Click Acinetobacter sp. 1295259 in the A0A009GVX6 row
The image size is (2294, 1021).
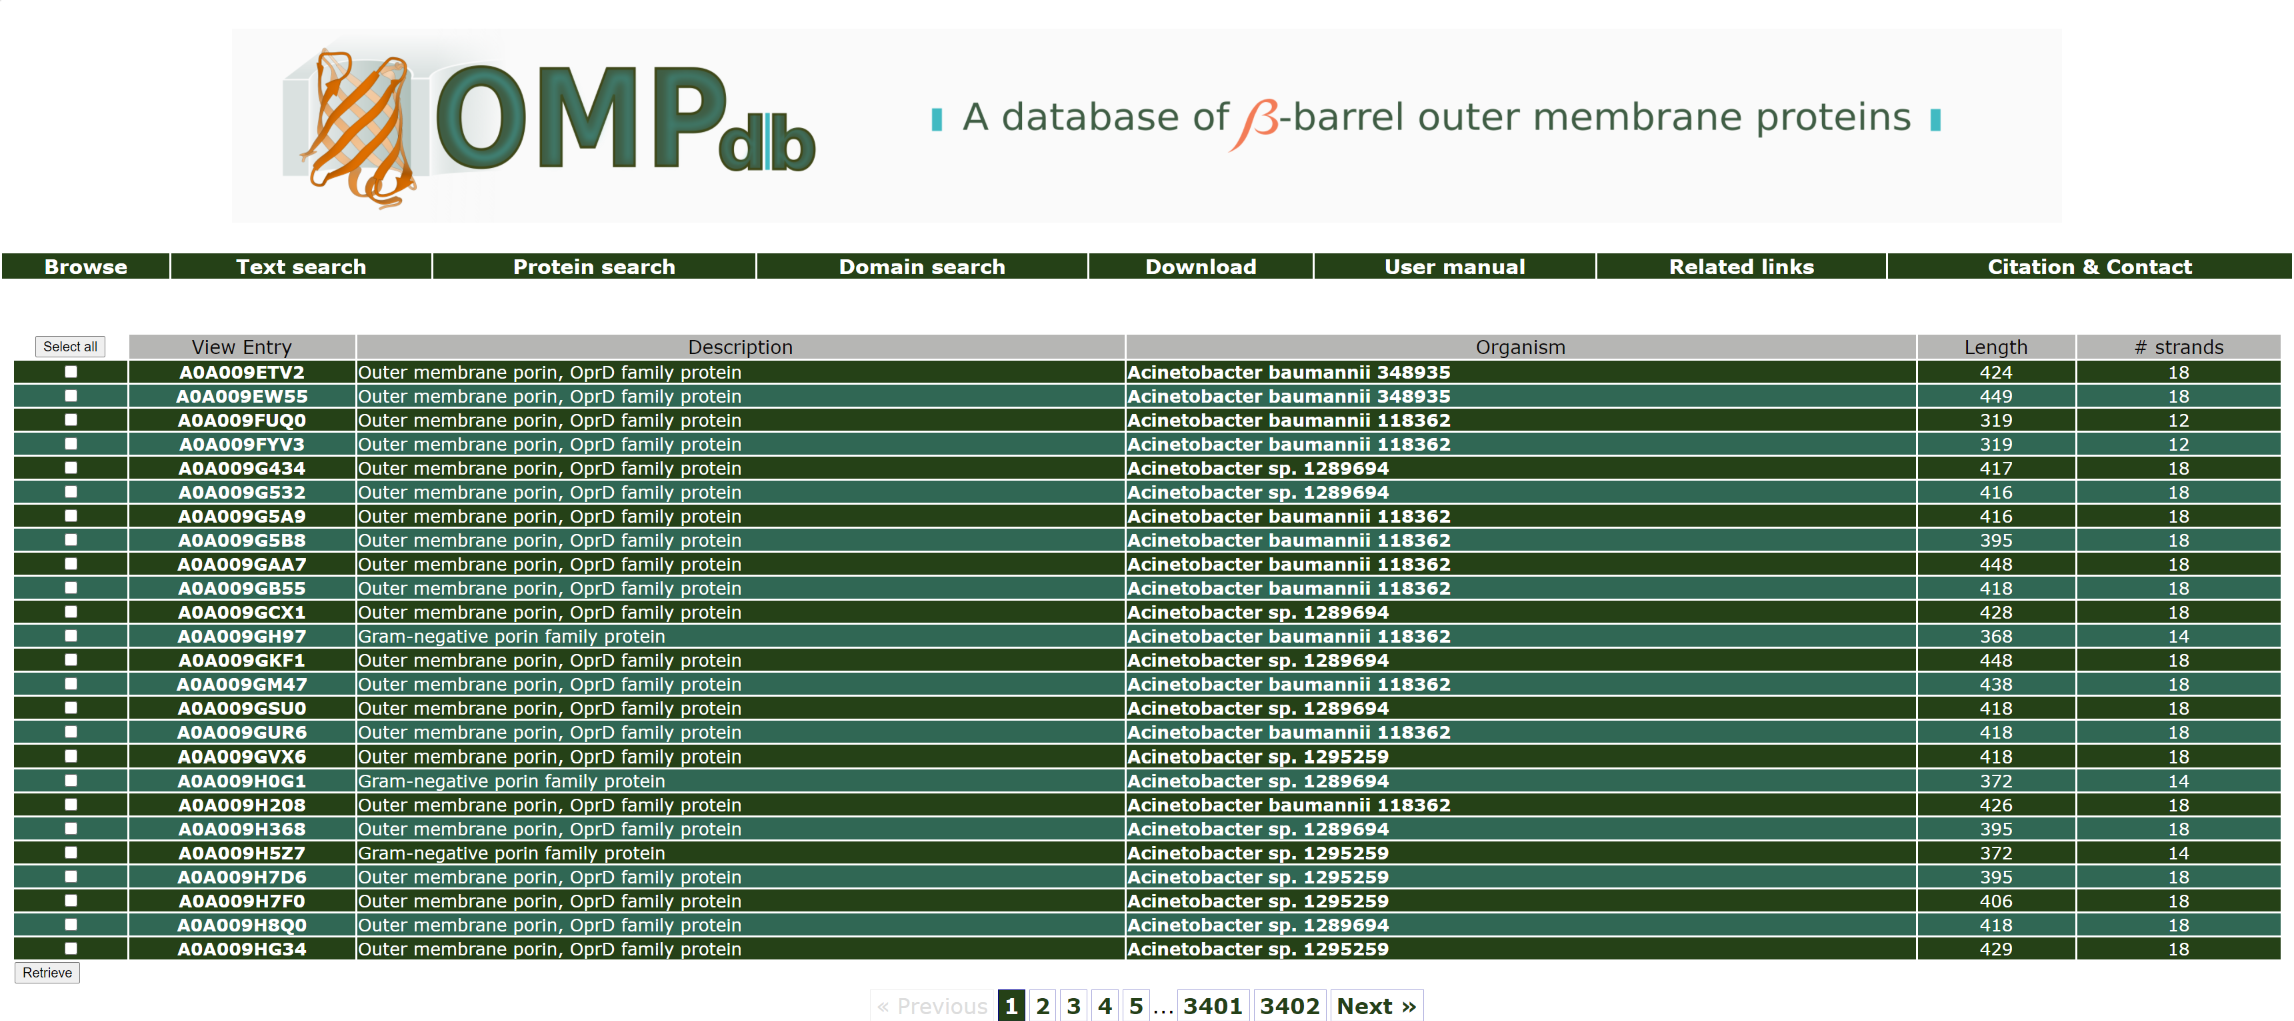1258,757
